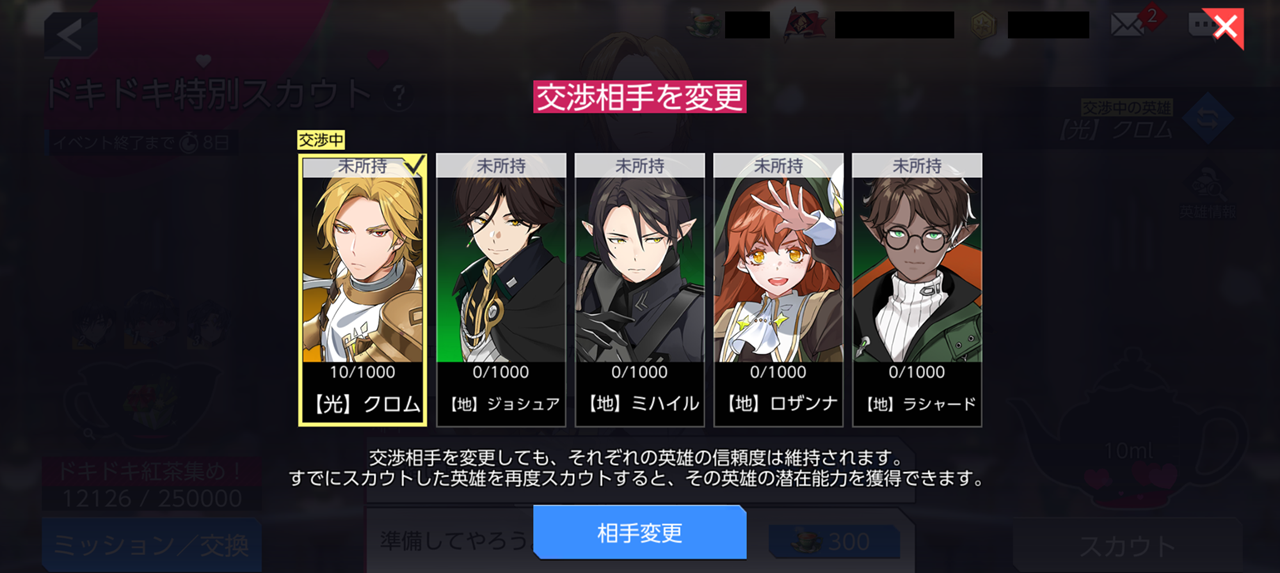Close the dialog with red X
The height and width of the screenshot is (573, 1280).
coord(1223,27)
